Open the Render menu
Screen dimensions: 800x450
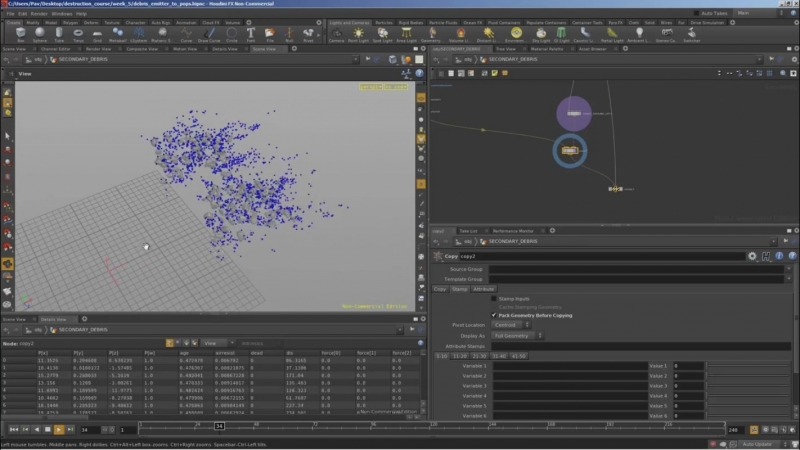click(39, 13)
